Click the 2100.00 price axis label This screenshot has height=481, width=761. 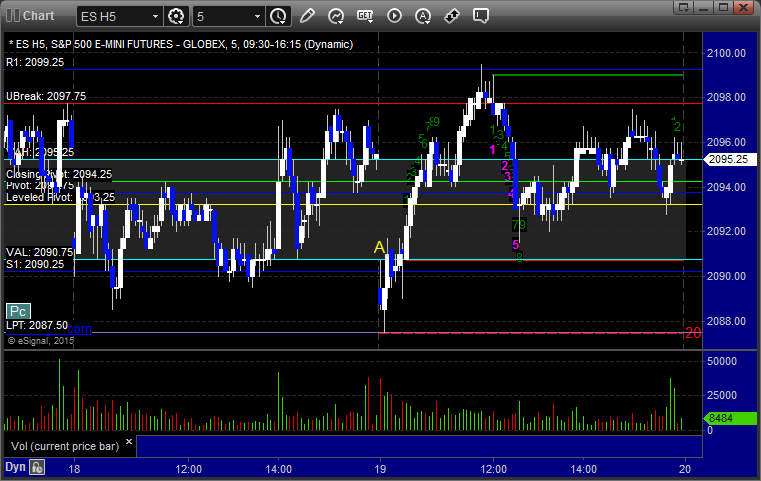click(x=727, y=53)
